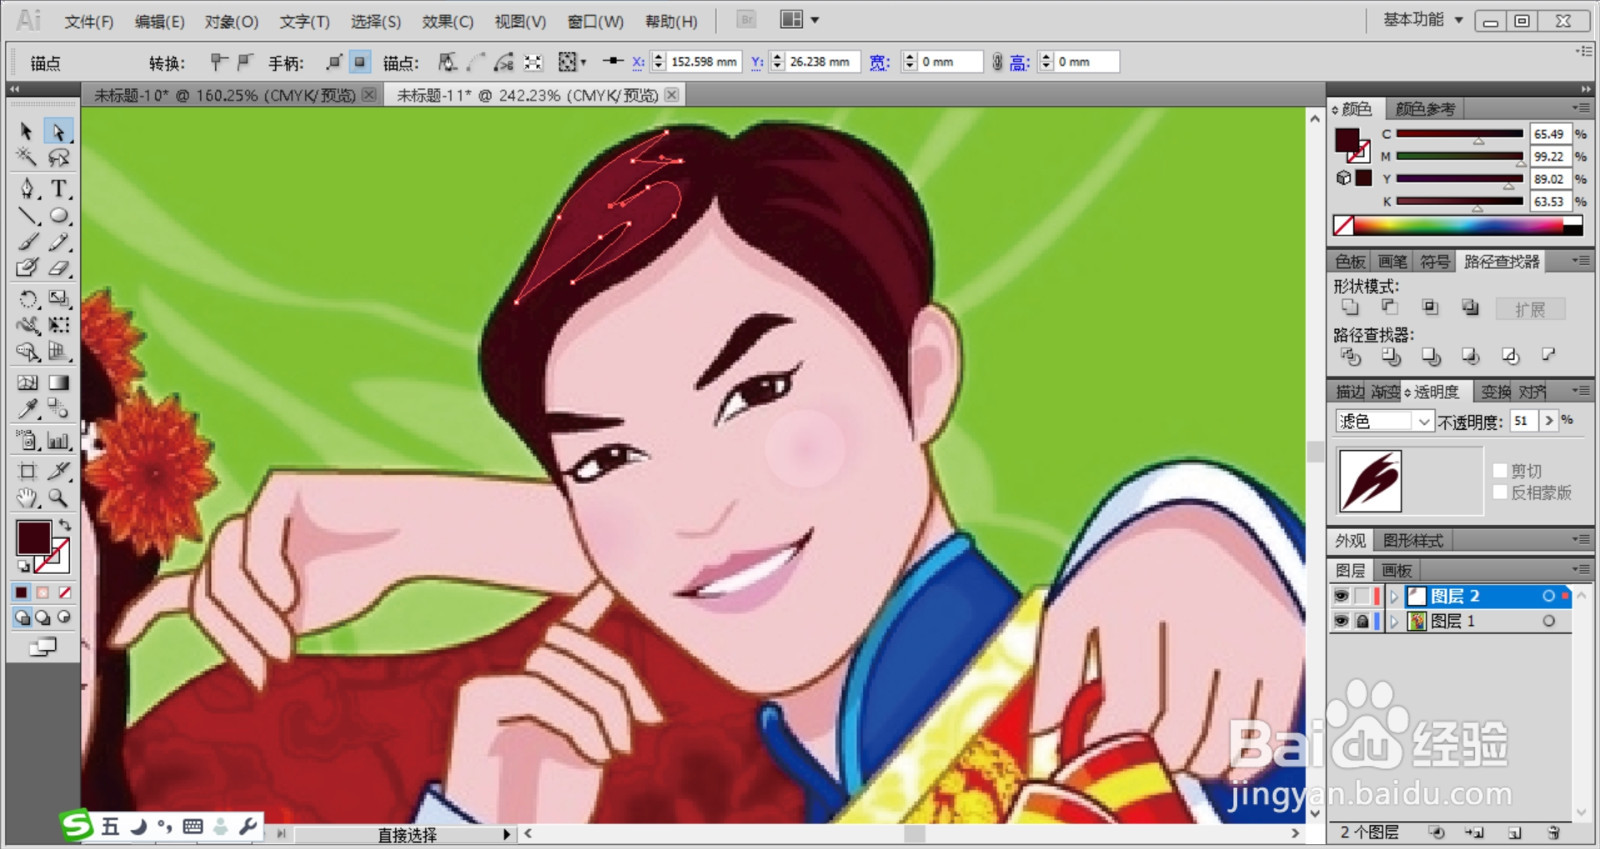Select the Hand tool
This screenshot has height=849, width=1600.
click(27, 498)
